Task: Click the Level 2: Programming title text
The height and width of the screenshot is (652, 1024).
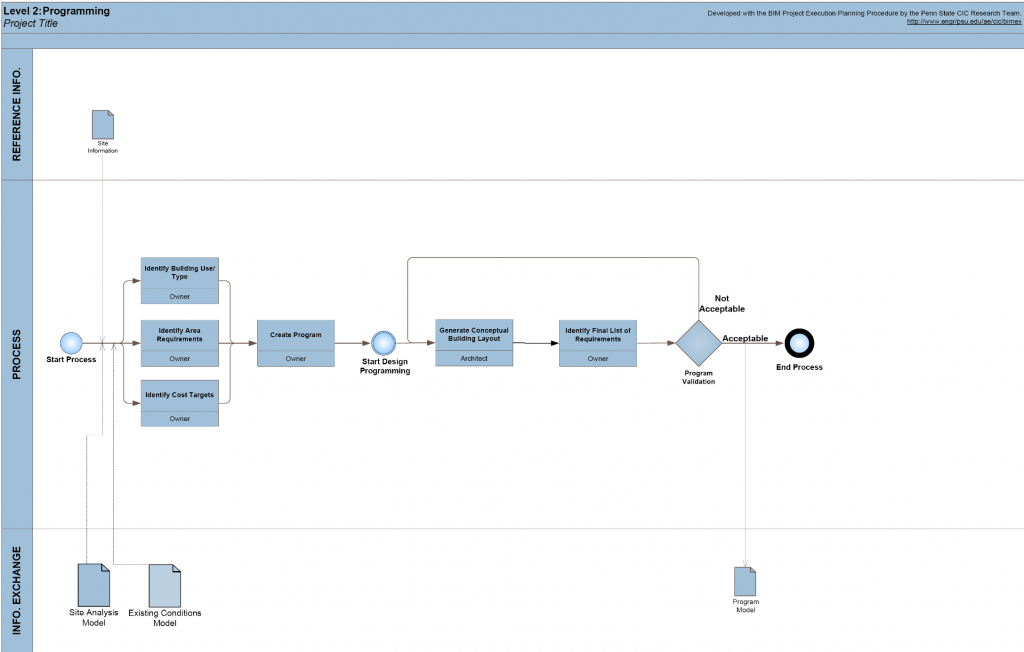Action: coord(57,10)
